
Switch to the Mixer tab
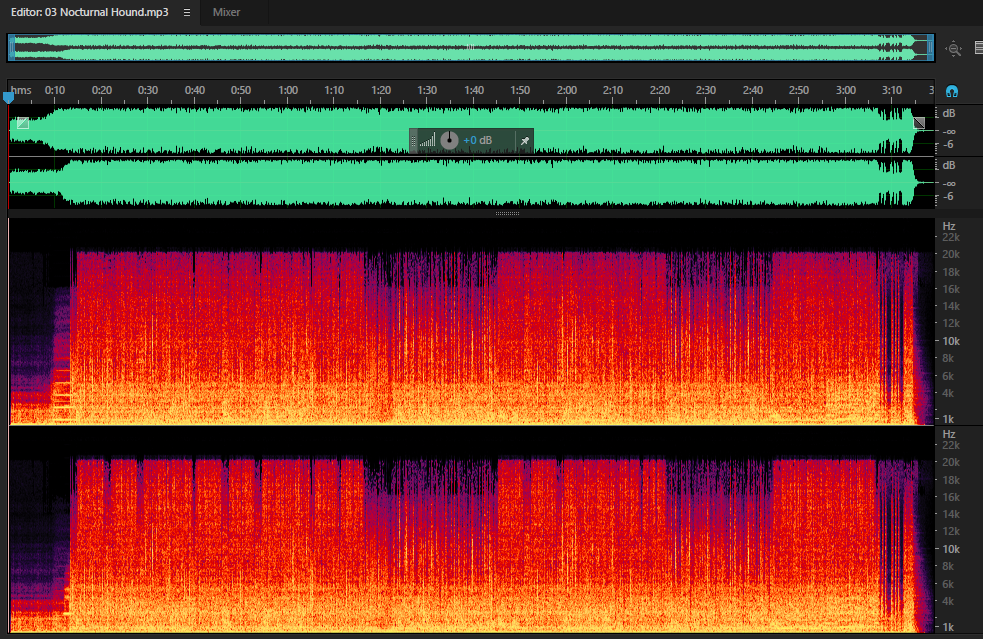pyautogui.click(x=226, y=13)
